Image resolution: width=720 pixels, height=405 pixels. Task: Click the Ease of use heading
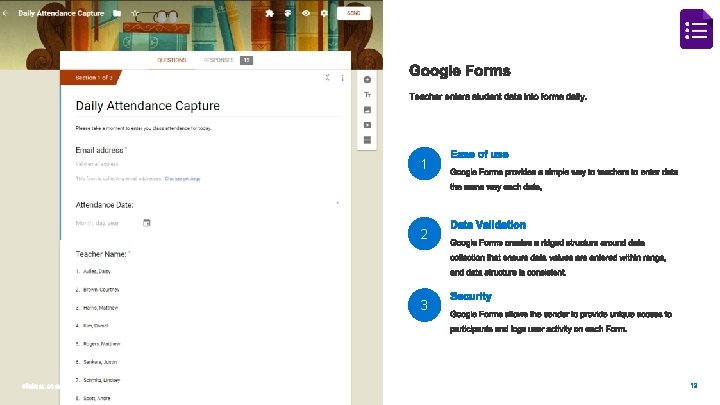click(479, 154)
